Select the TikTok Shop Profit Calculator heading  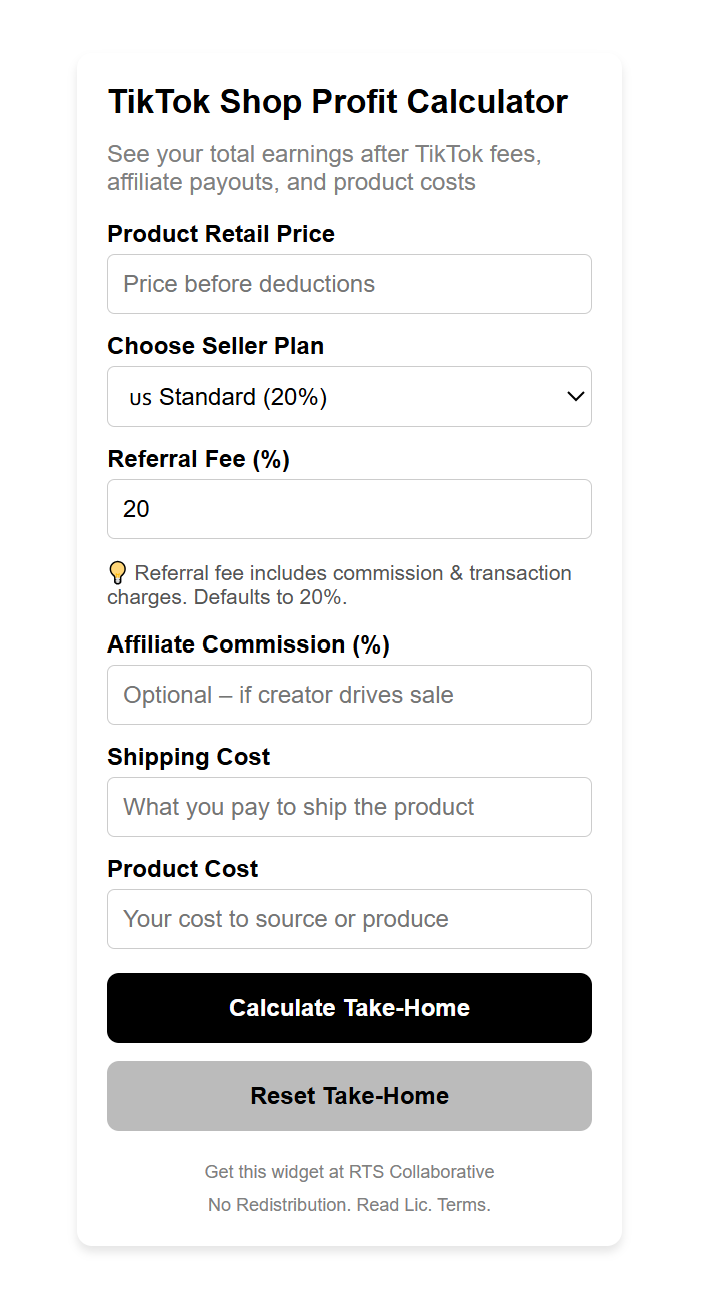point(337,101)
